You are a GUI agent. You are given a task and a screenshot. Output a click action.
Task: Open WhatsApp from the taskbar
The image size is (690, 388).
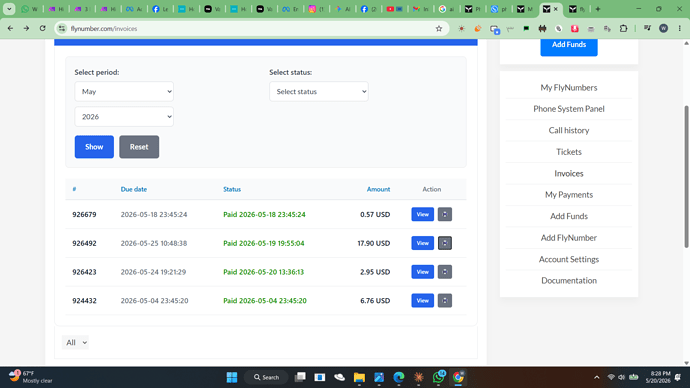pos(438,377)
